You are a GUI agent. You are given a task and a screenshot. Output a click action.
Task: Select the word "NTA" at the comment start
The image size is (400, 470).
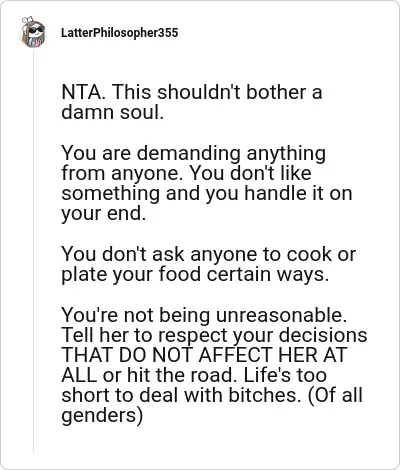[83, 92]
